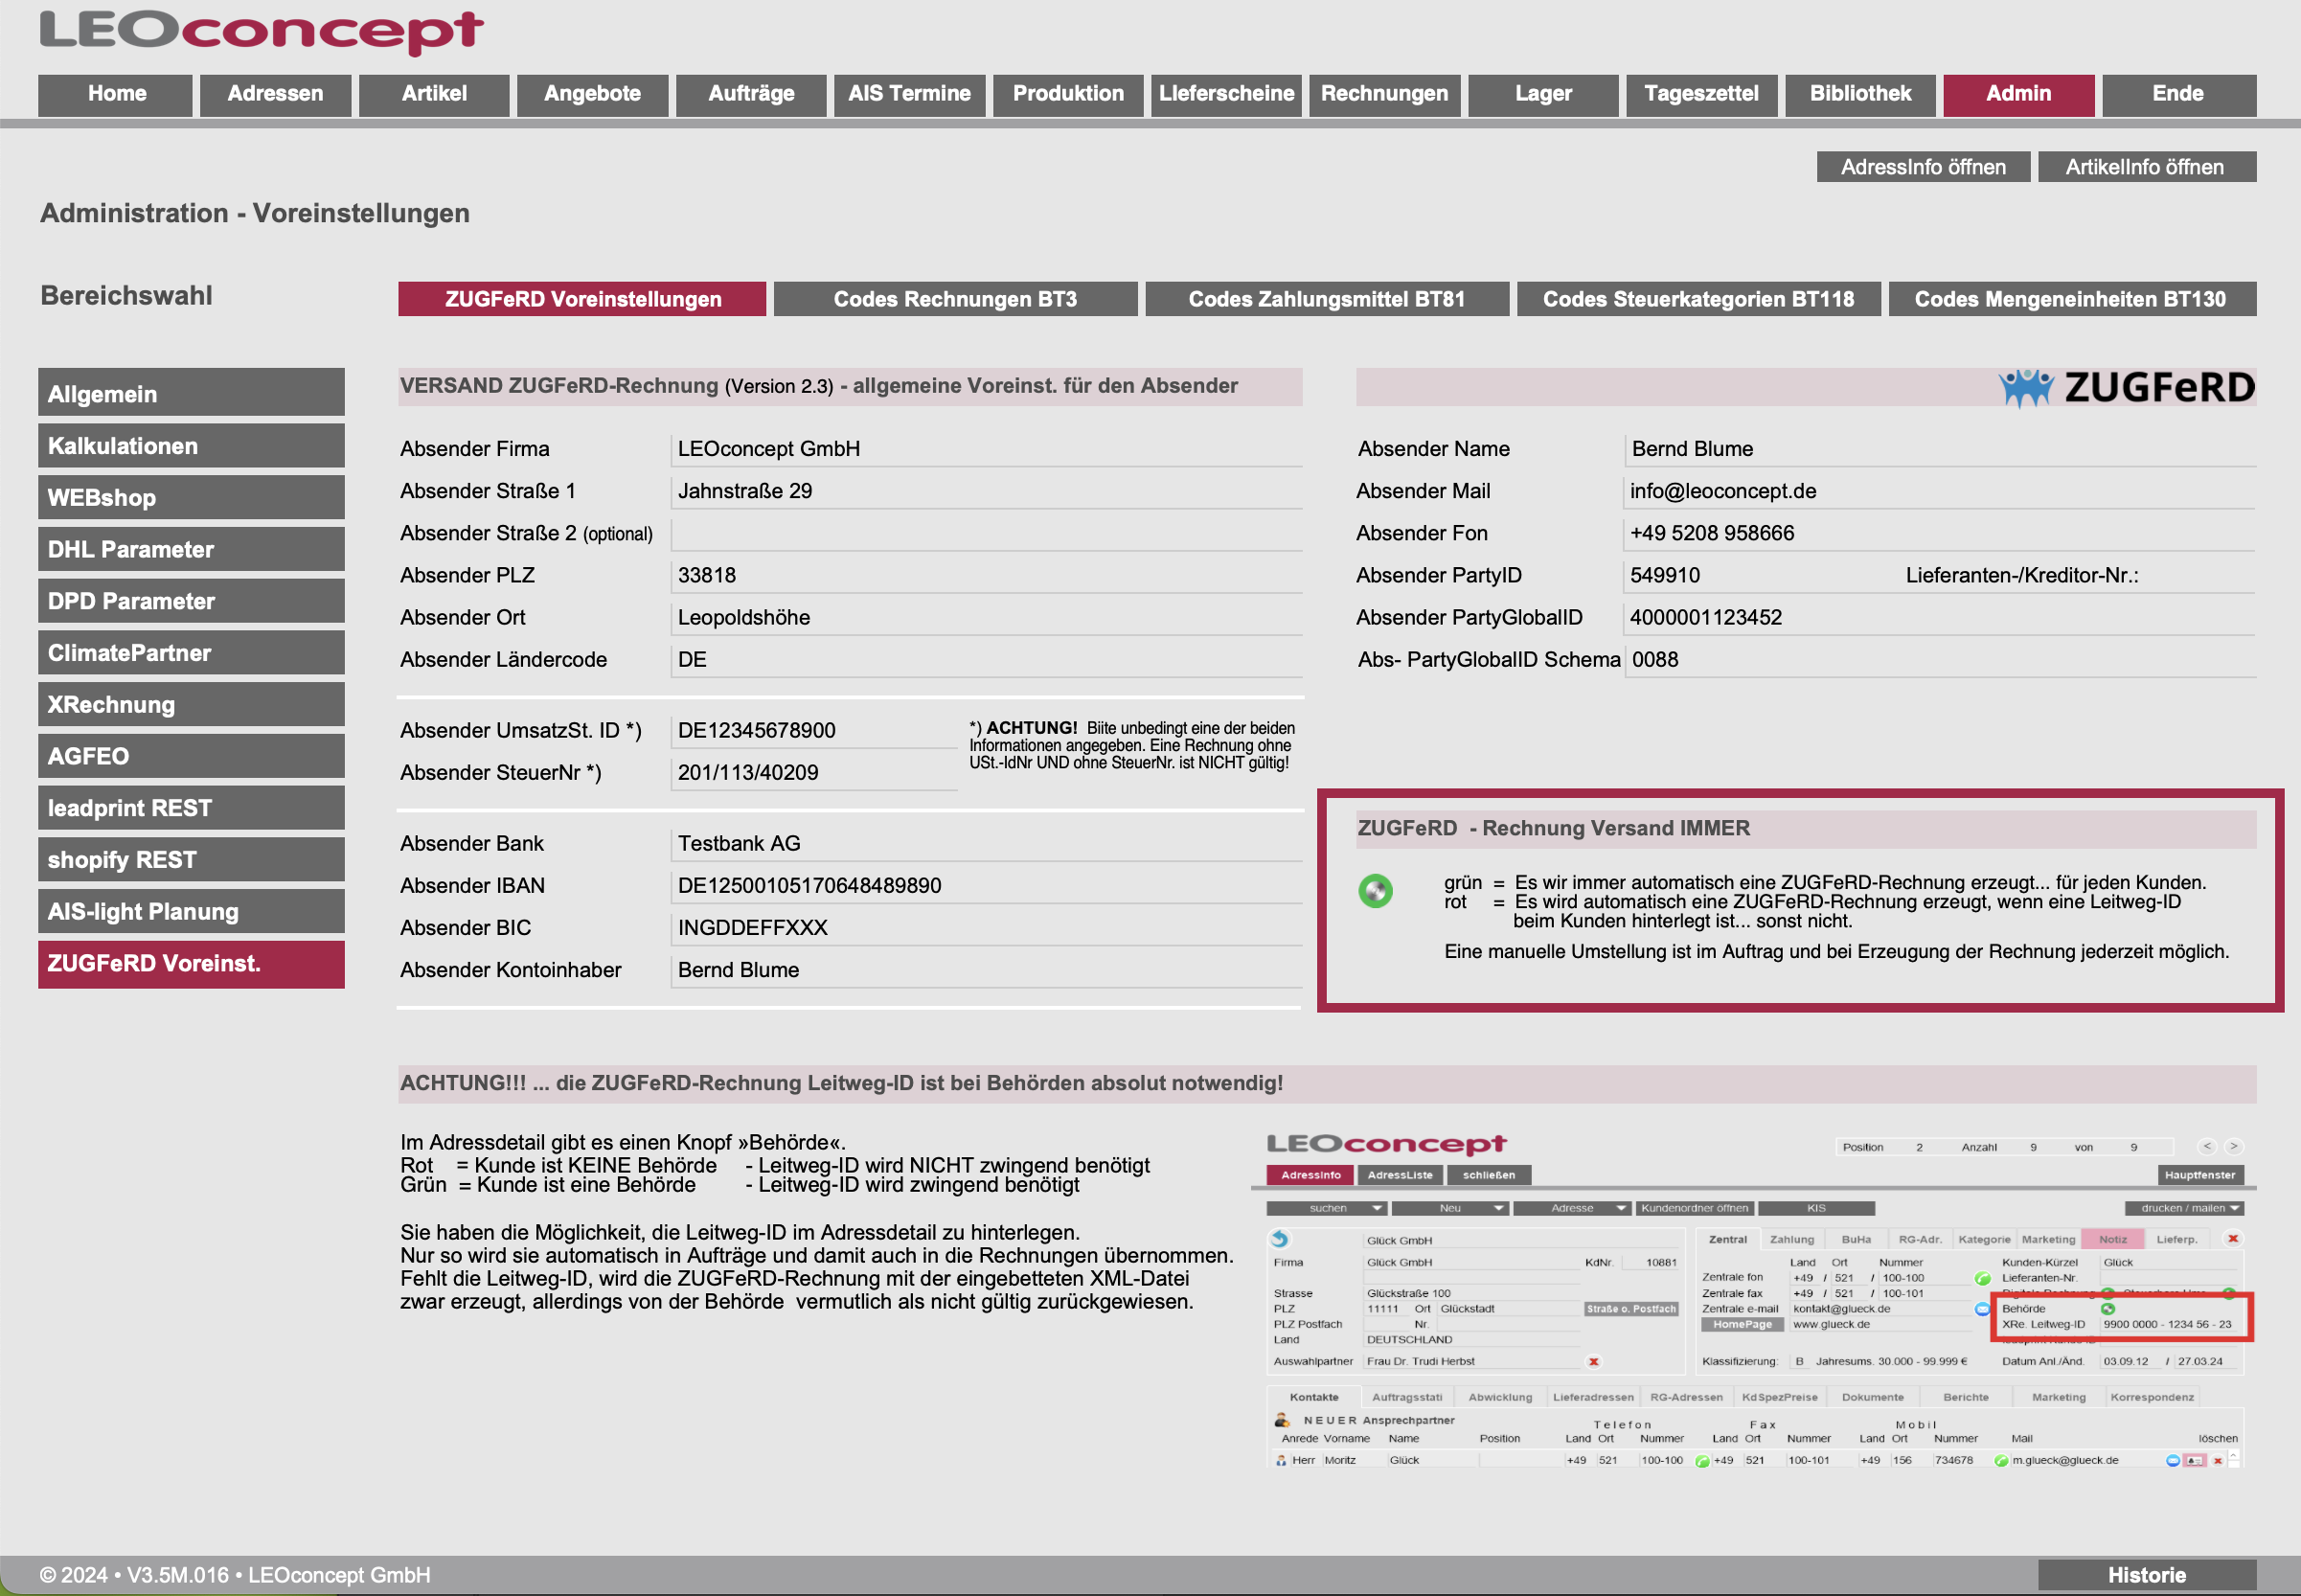Toggle the green ZUGFeRD always-send indicator

pyautogui.click(x=1375, y=890)
